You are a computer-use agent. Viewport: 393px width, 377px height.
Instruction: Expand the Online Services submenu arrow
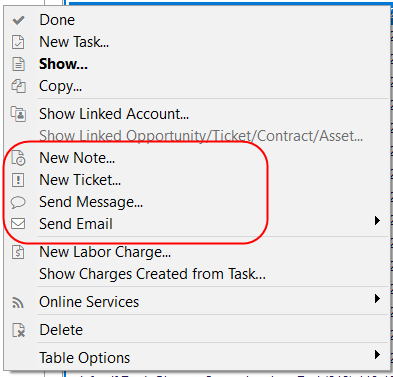coord(377,299)
